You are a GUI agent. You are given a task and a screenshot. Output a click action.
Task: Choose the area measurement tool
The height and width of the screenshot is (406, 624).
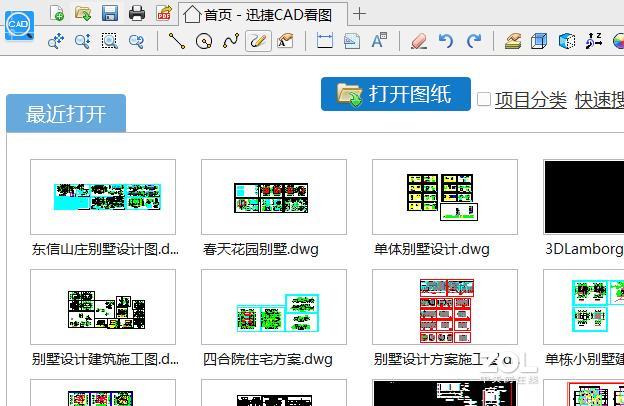point(352,41)
